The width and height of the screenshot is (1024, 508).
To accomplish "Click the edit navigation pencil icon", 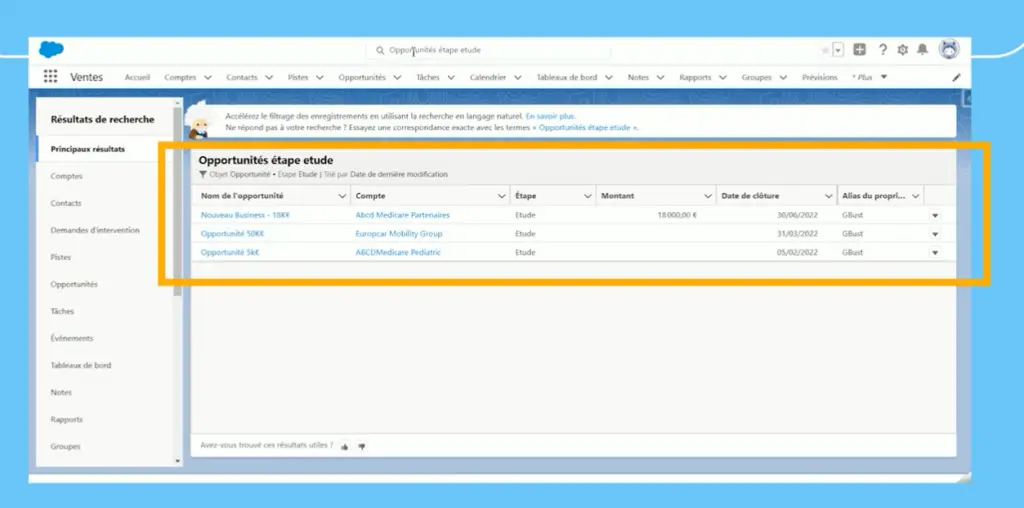I will click(x=956, y=77).
